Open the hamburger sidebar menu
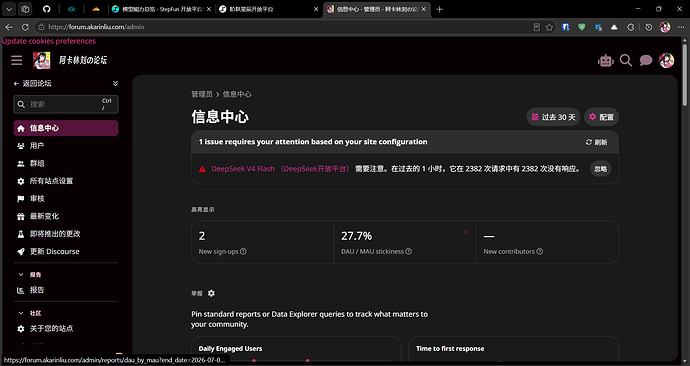This screenshot has width=690, height=366. 17,60
